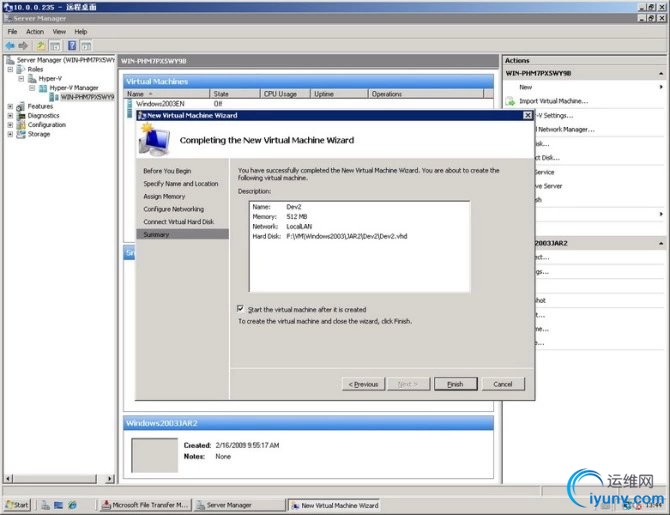Click the Features node icon
This screenshot has width=670, height=515.
[x=21, y=106]
